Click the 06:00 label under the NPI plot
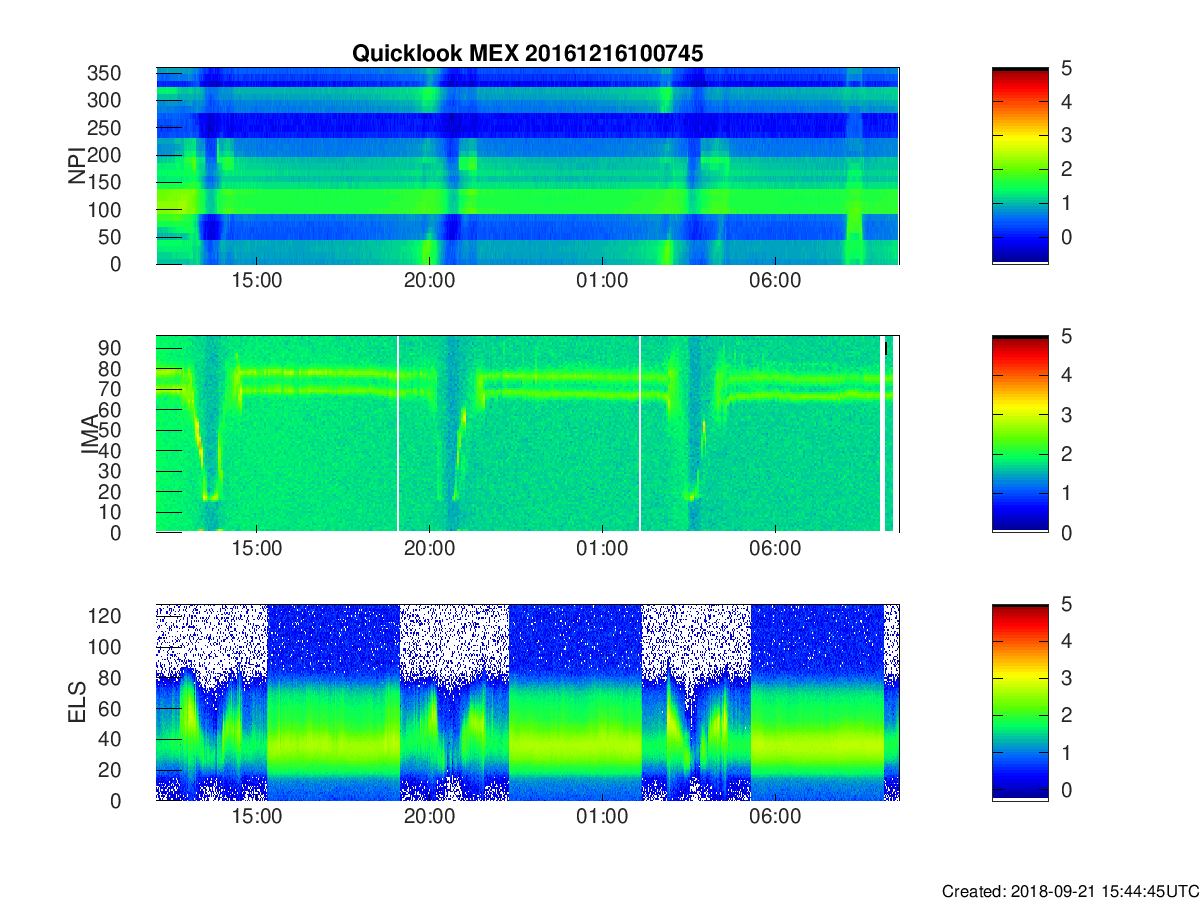Screen dimensions: 1200x900 pyautogui.click(x=775, y=281)
